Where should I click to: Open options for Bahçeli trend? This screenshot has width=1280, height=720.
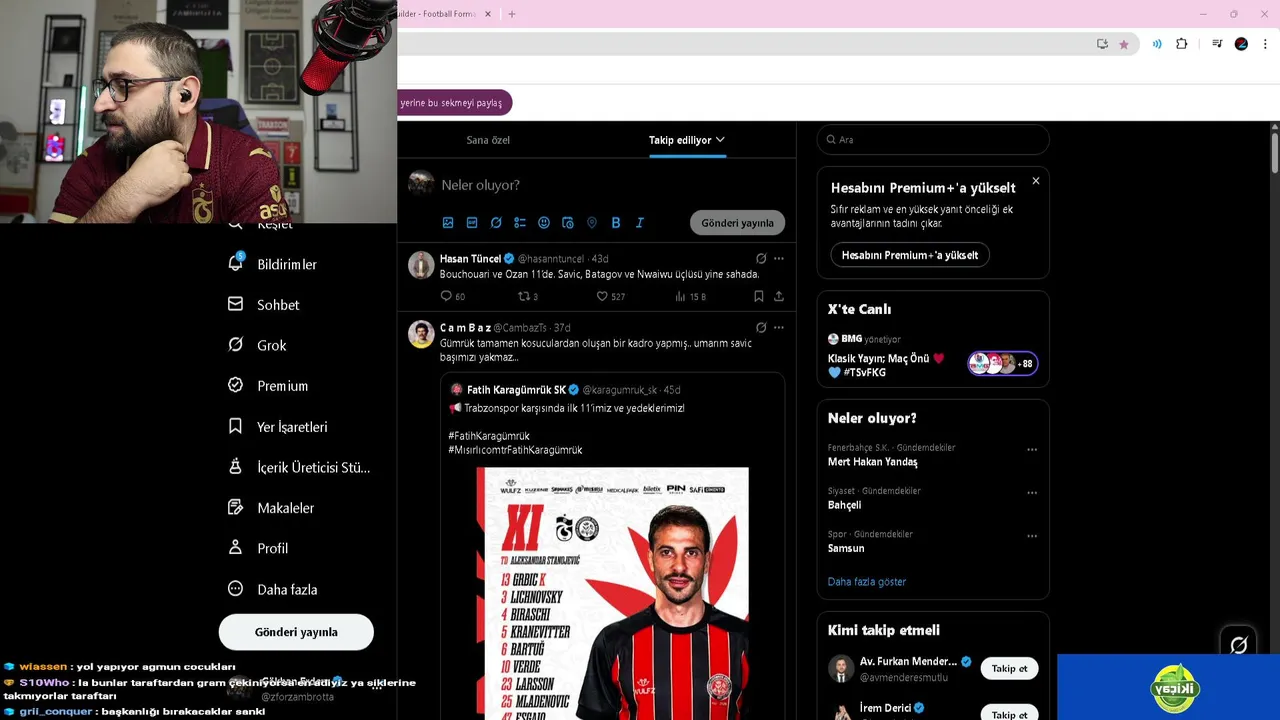tap(1032, 493)
